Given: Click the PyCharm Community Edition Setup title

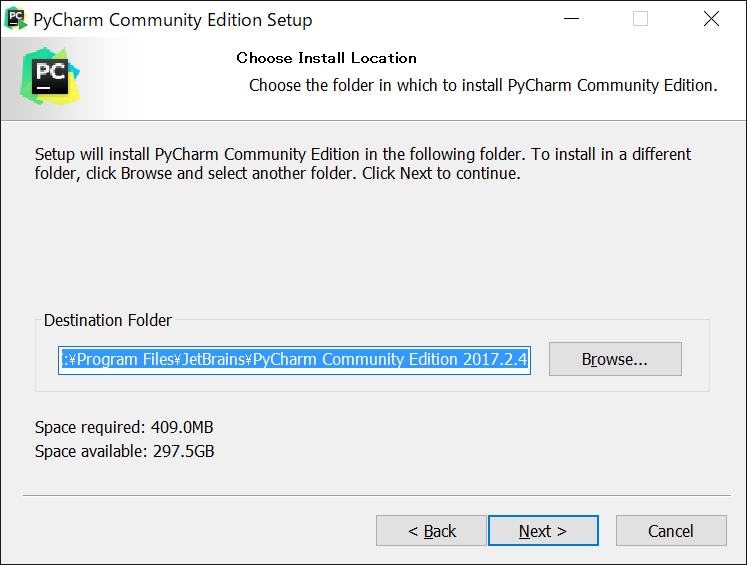Looking at the screenshot, I should (172, 20).
